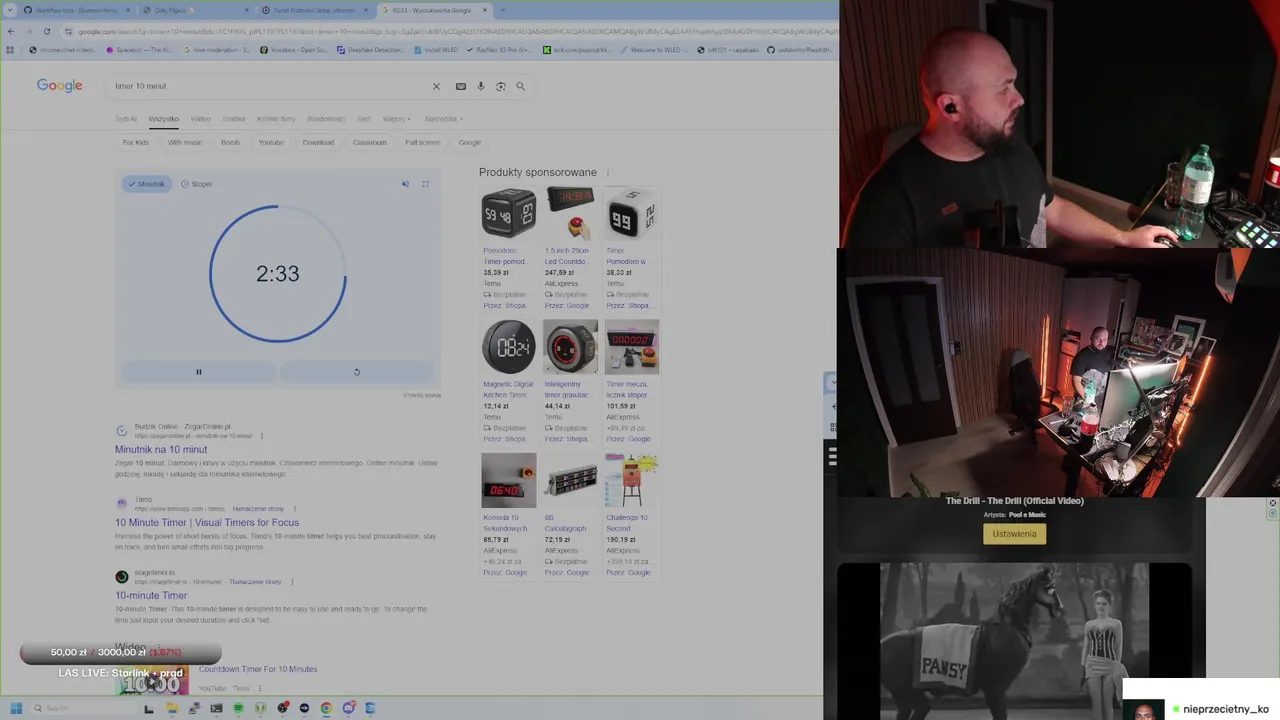View the Timer meczu licznik stoper product
The width and height of the screenshot is (1280, 720).
(631, 380)
